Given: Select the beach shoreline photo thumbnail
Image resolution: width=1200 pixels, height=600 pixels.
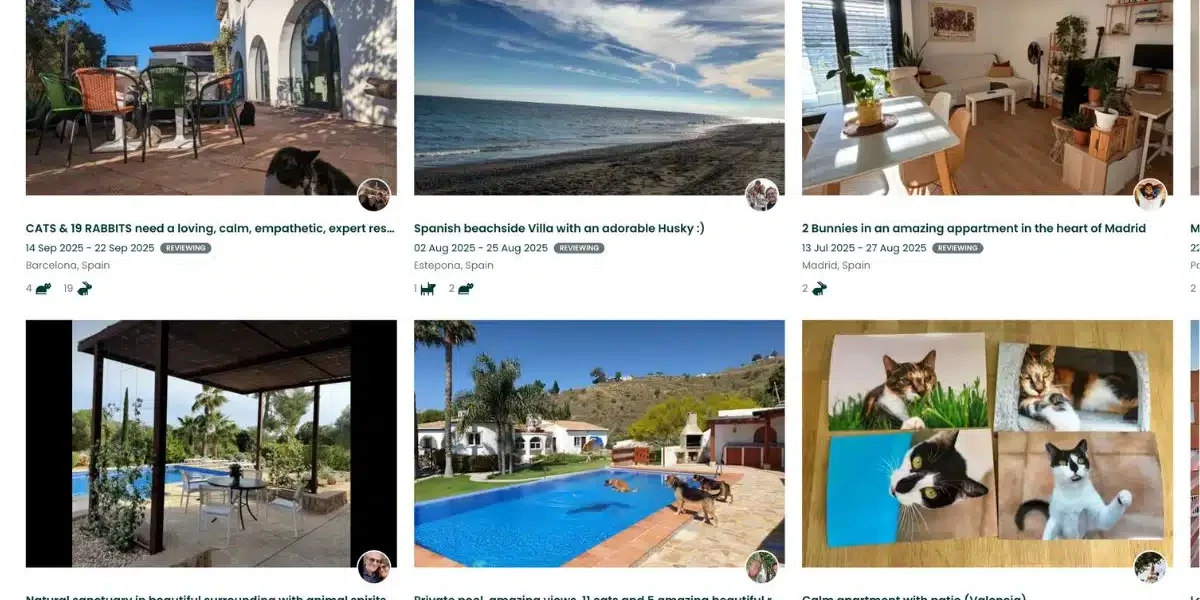Looking at the screenshot, I should (599, 97).
